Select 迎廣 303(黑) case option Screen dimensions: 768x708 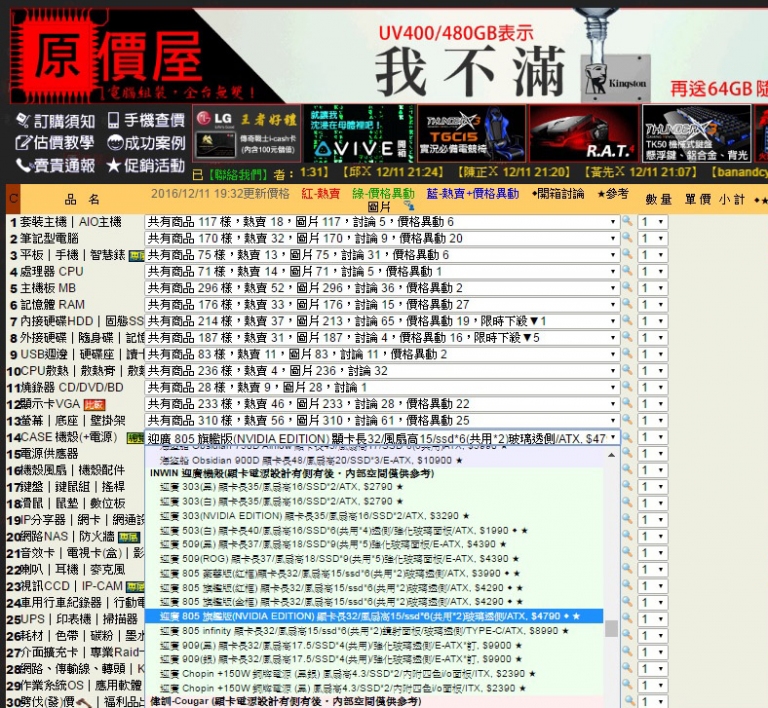point(374,487)
